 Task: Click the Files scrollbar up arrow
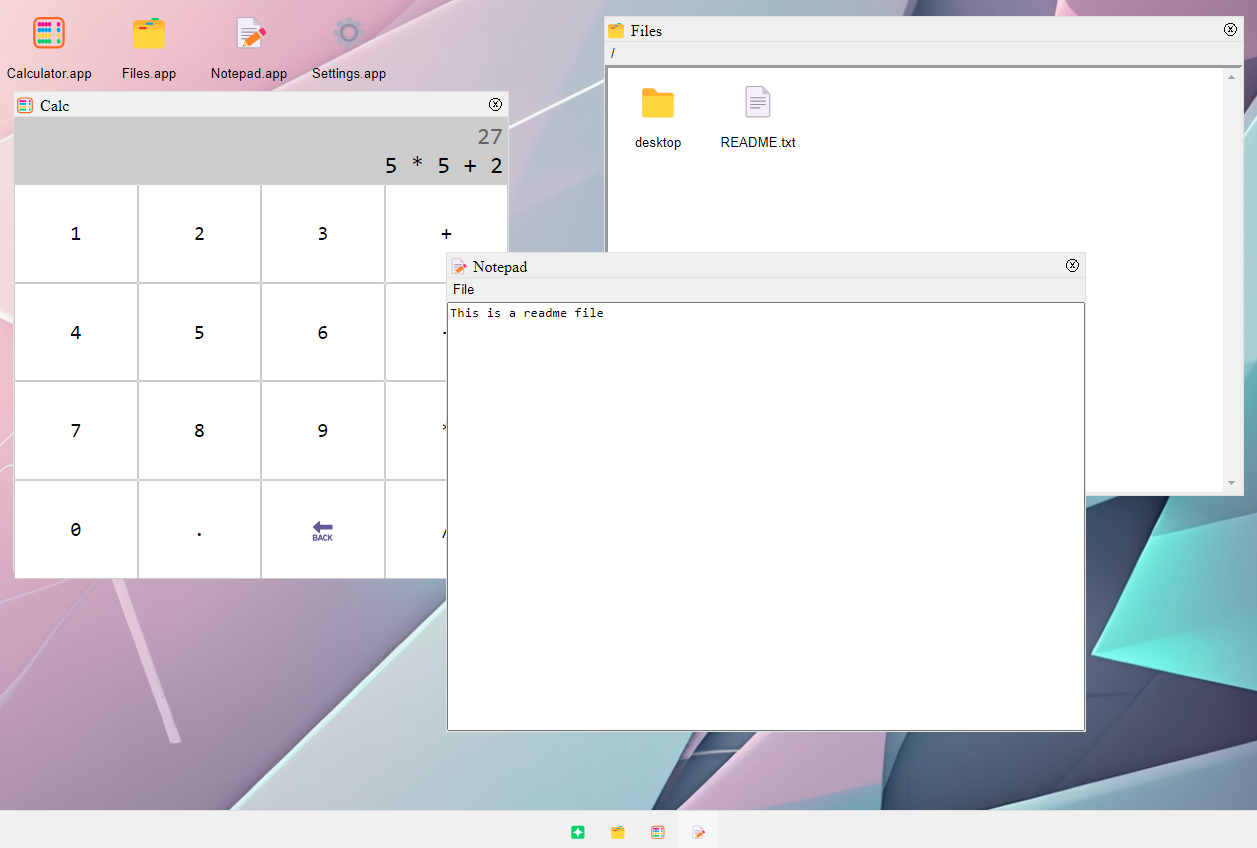(x=1231, y=77)
